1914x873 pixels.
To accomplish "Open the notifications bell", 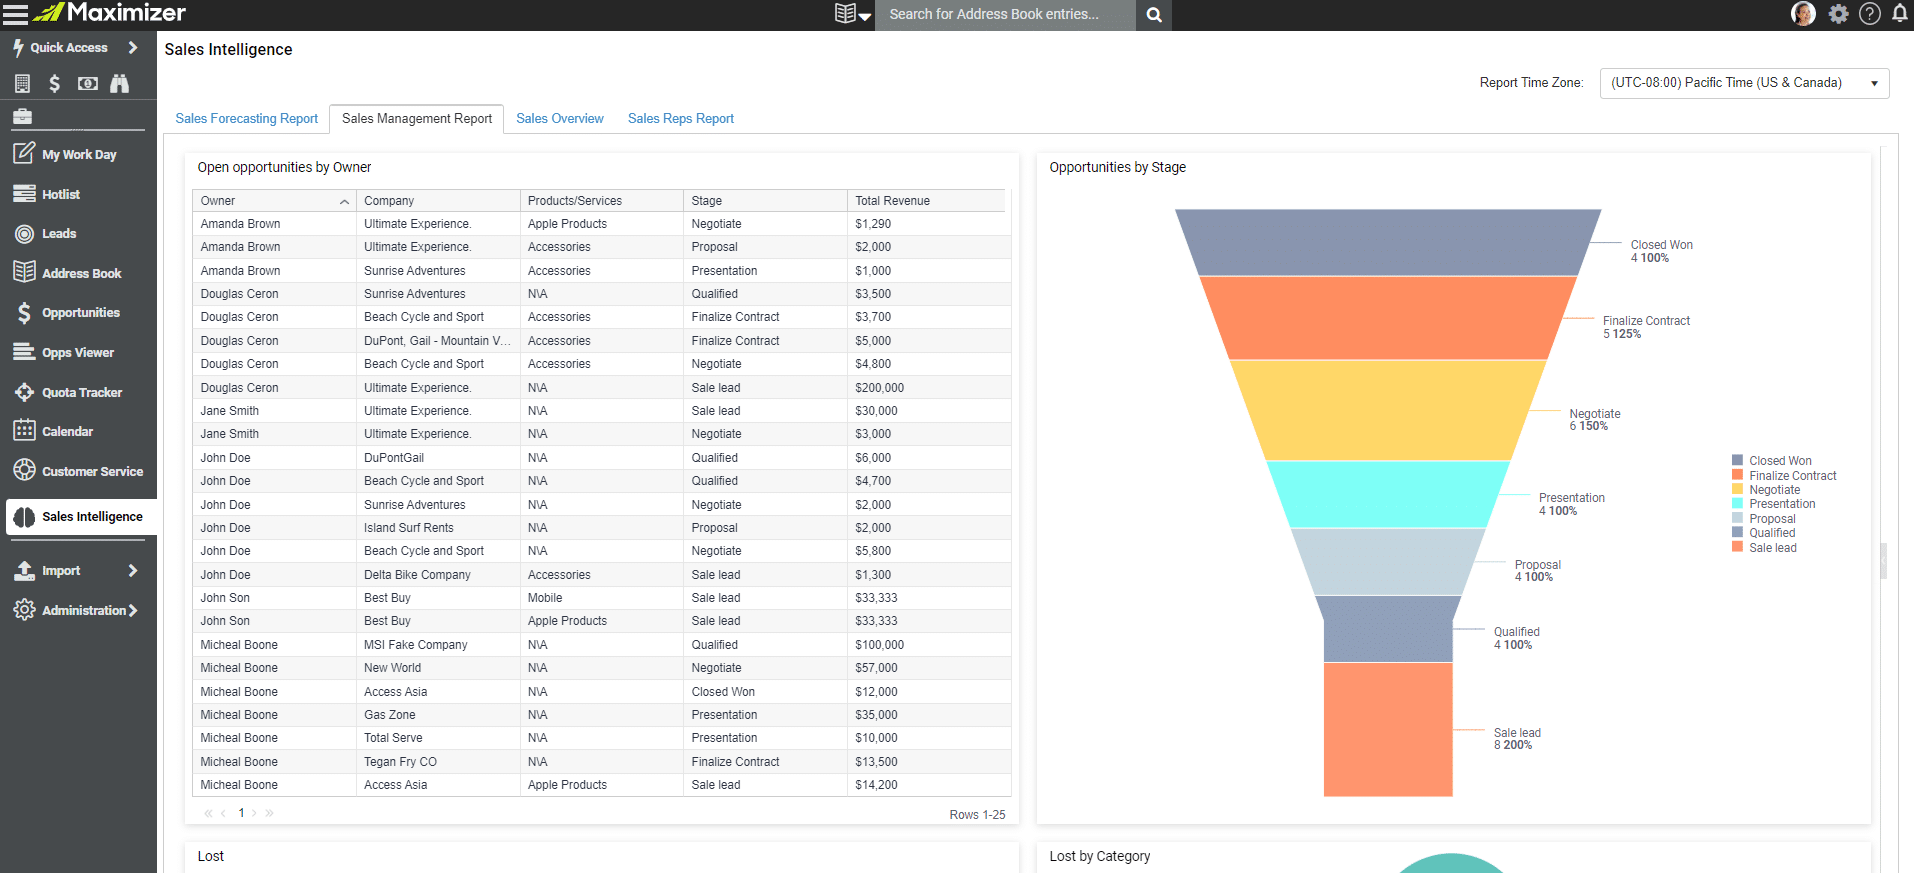I will coord(1900,14).
